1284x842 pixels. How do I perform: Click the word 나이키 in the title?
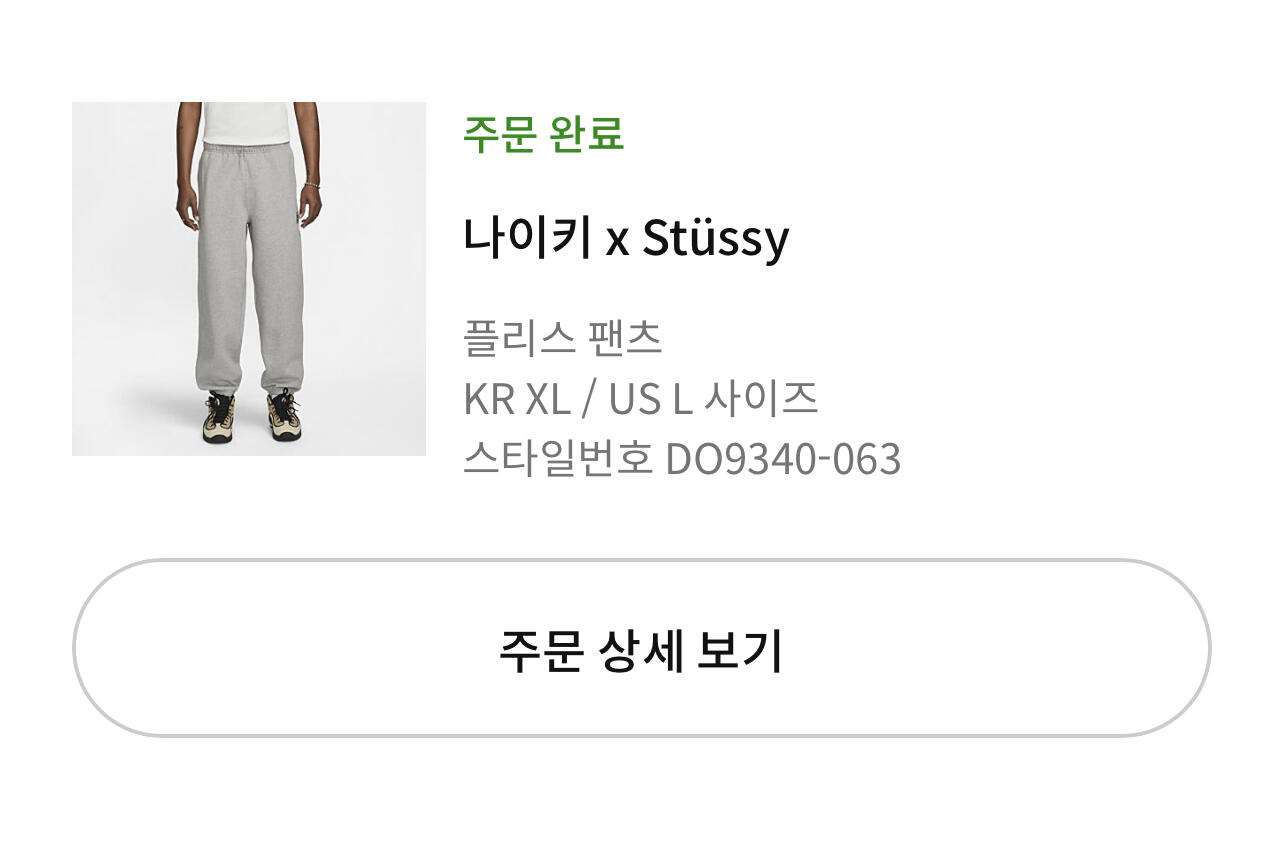pos(526,238)
